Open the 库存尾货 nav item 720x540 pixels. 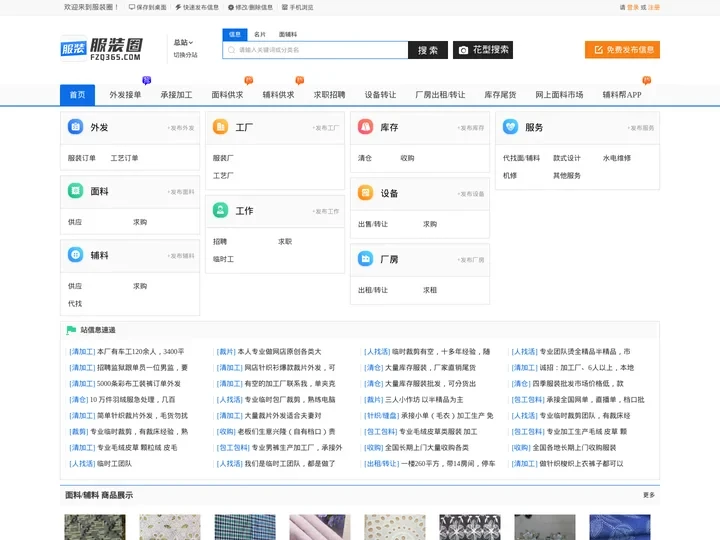pyautogui.click(x=500, y=95)
